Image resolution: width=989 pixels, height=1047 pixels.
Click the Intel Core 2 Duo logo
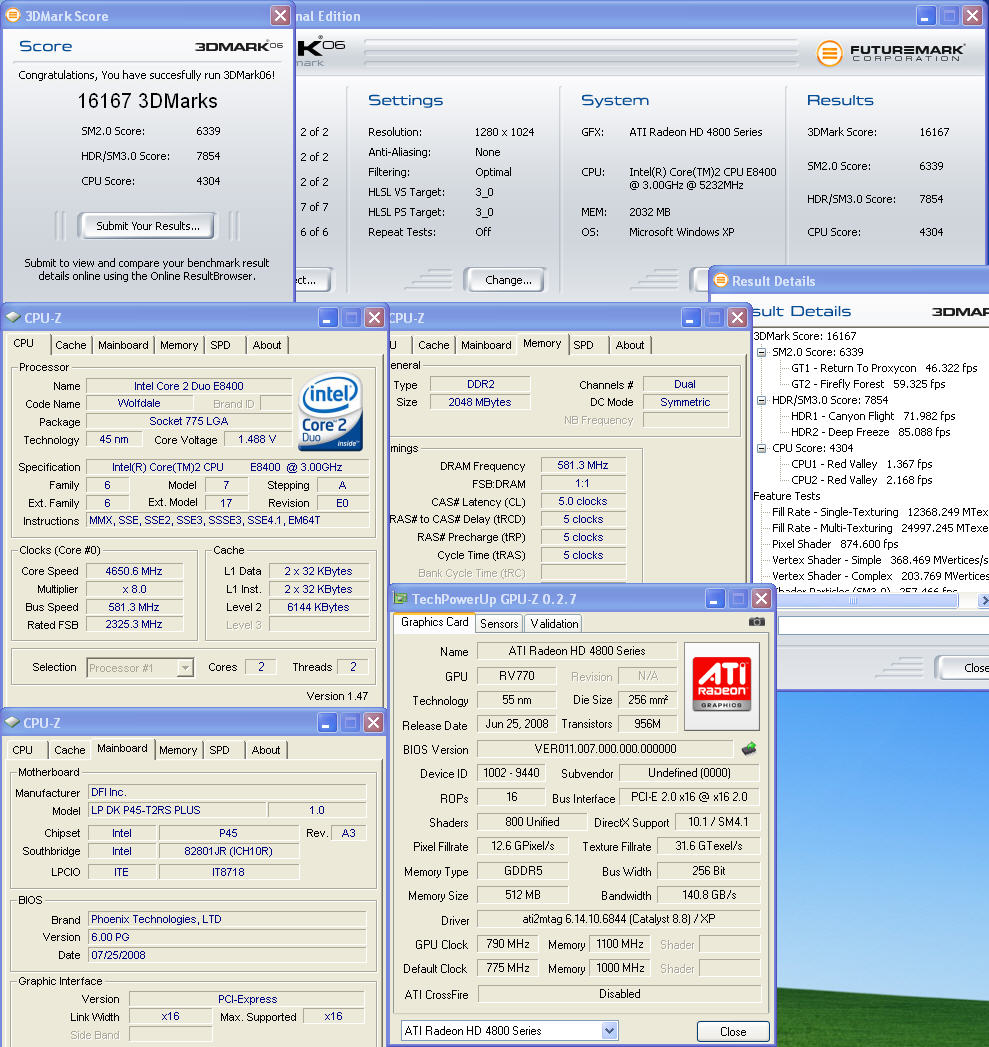(x=332, y=410)
